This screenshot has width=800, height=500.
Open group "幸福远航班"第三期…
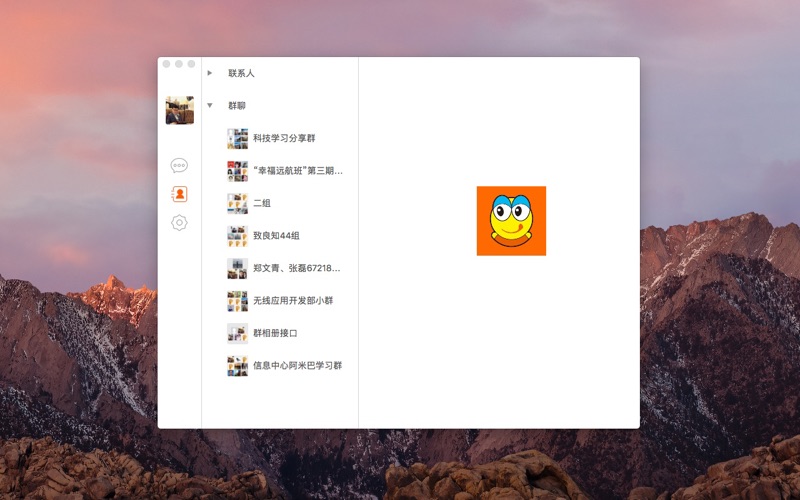pos(280,171)
